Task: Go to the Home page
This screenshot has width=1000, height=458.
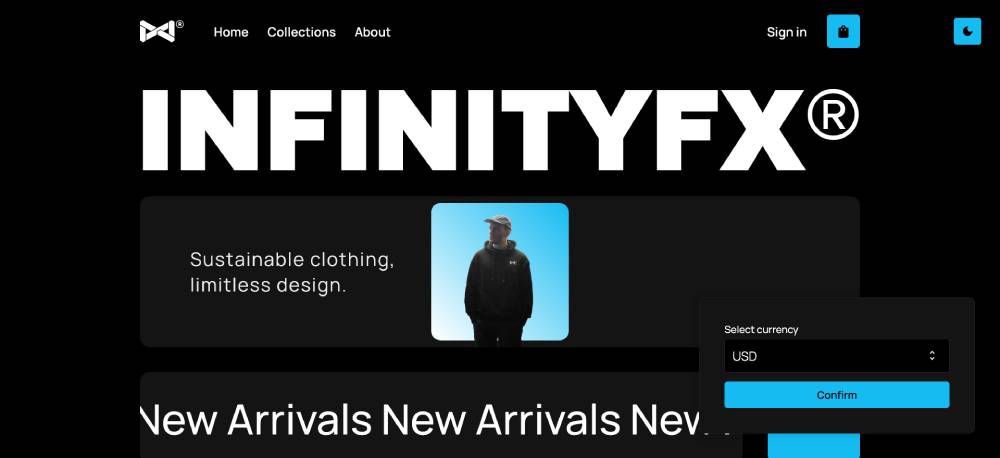Action: (231, 32)
